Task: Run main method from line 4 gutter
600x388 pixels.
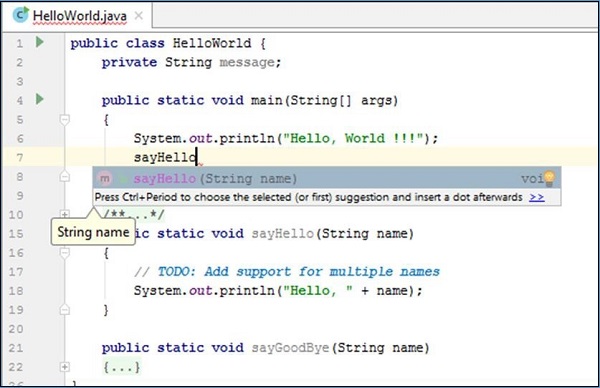Action: tap(40, 99)
